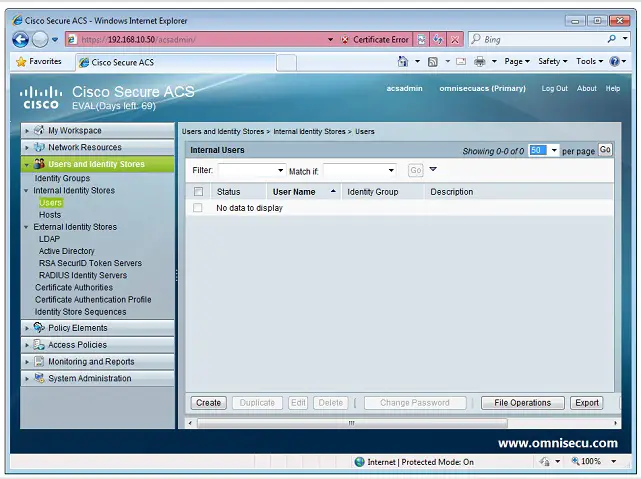Open the 100% zoom level dropdown
Image resolution: width=641 pixels, height=479 pixels.
point(613,461)
